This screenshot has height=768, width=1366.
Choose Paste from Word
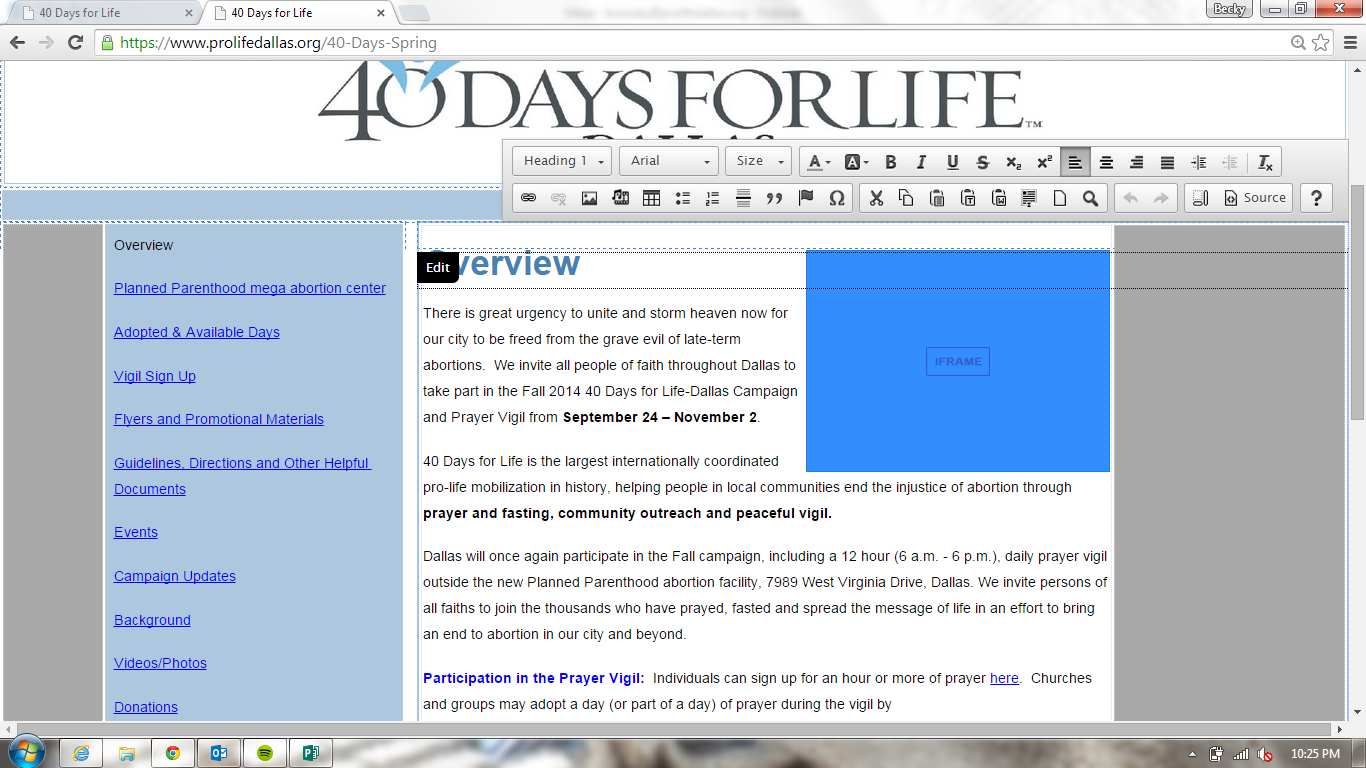(998, 198)
